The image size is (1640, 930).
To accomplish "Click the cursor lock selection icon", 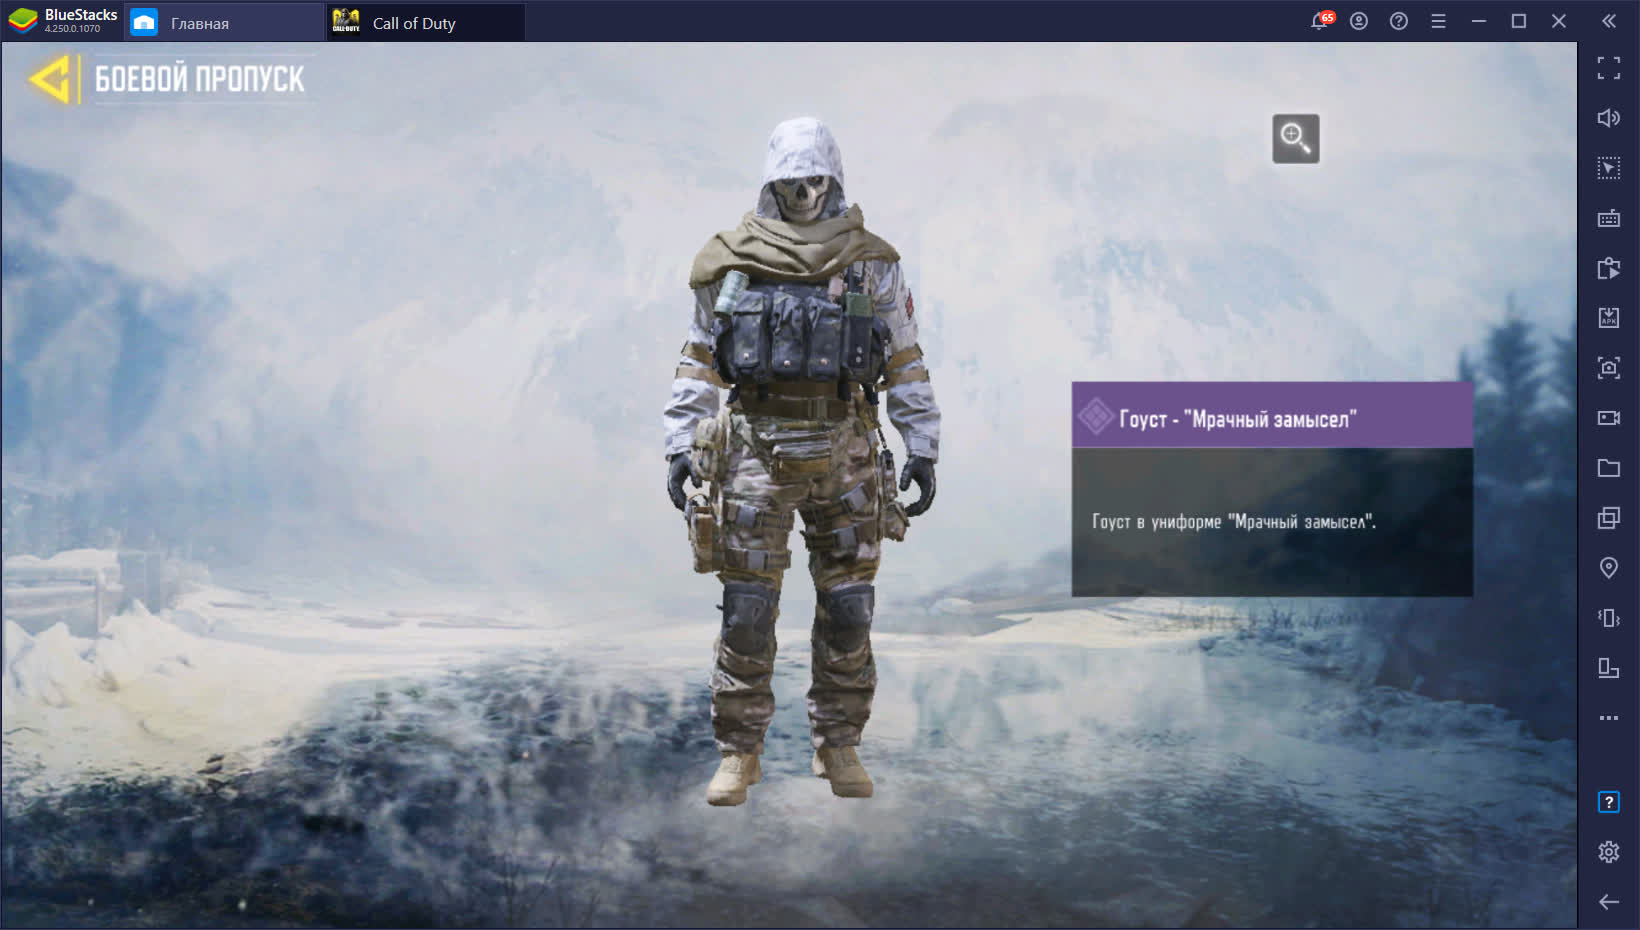I will (x=1609, y=168).
